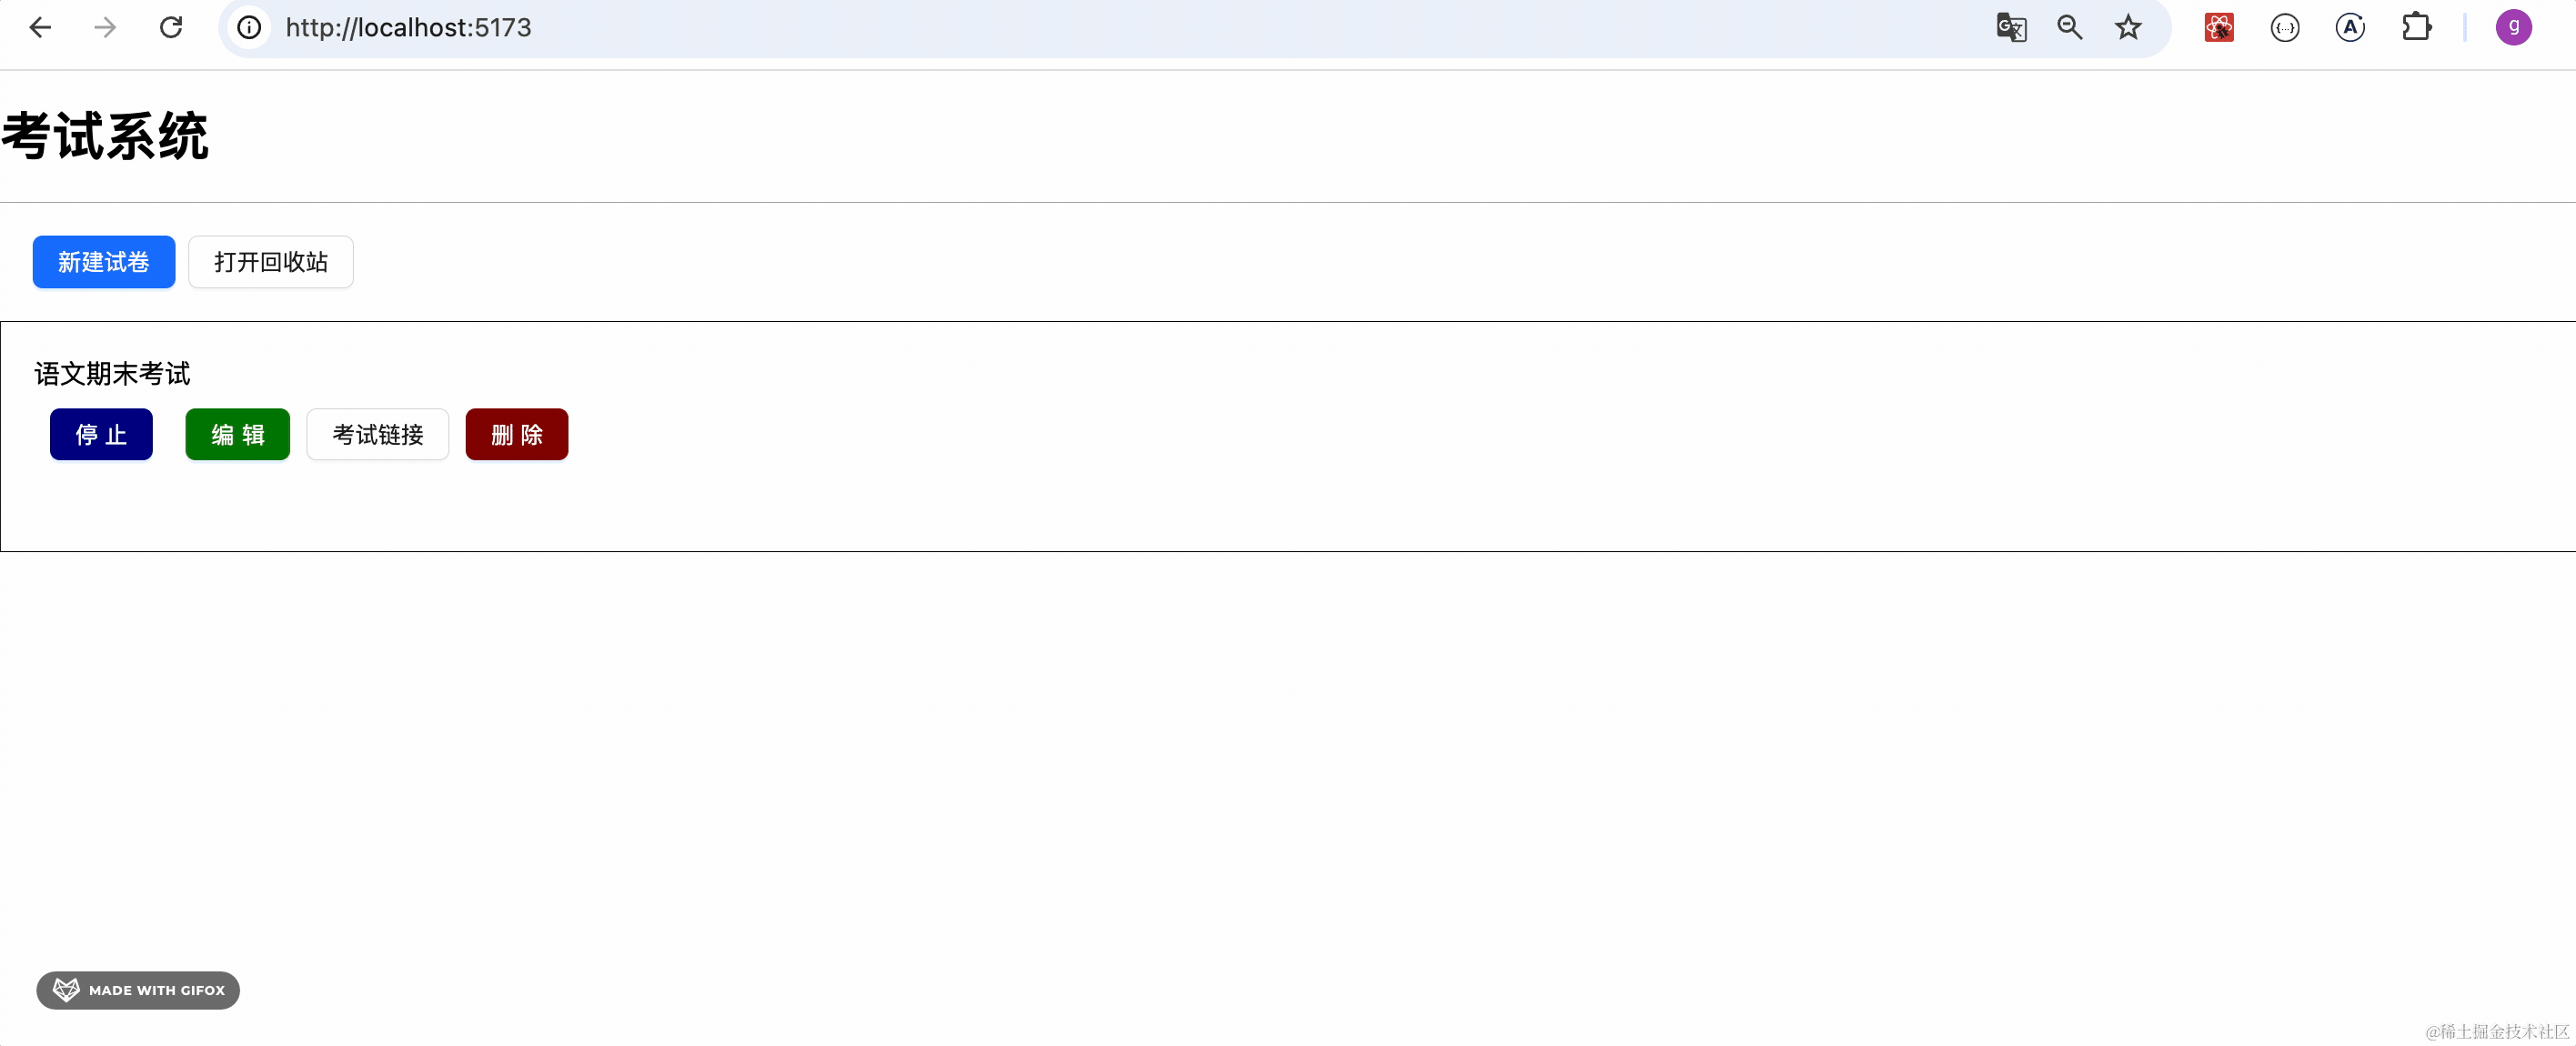Click the 新建试卷 button
This screenshot has width=2576, height=1046.
tap(104, 262)
